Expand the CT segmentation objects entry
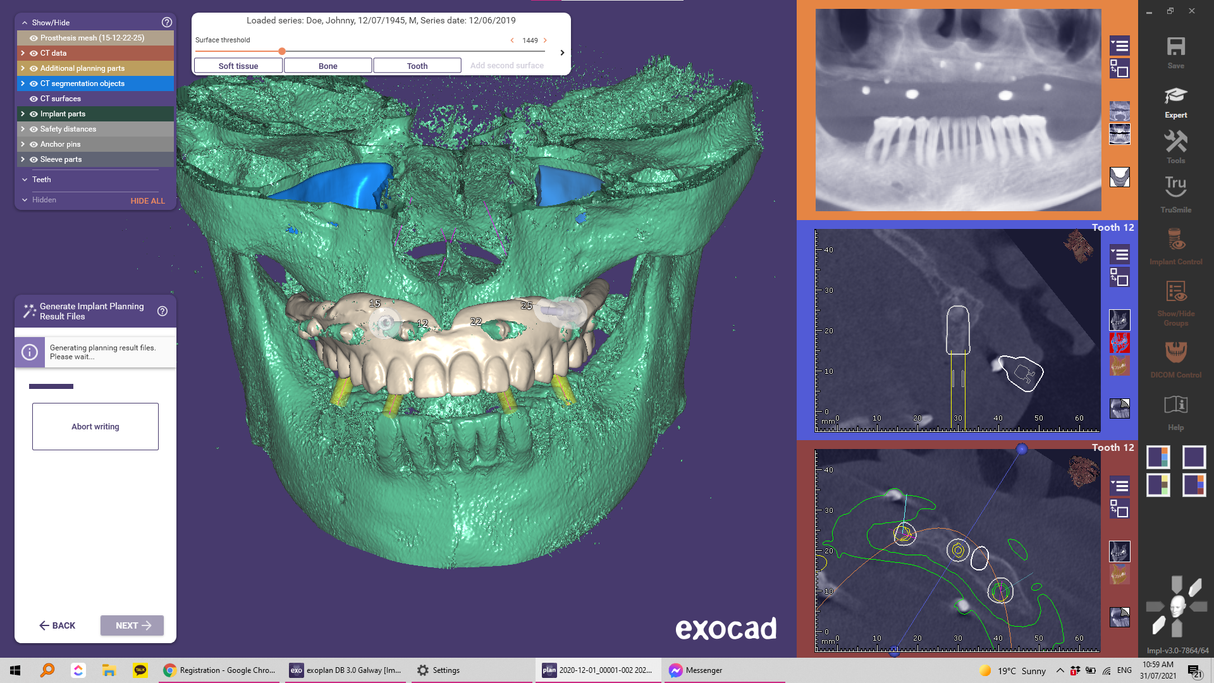The image size is (1214, 683). click(x=22, y=83)
